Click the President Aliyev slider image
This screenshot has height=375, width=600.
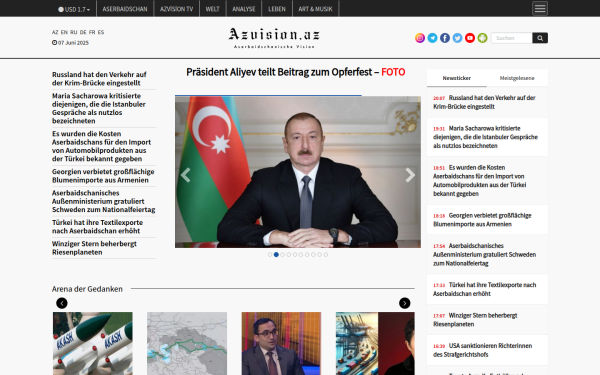click(x=298, y=172)
